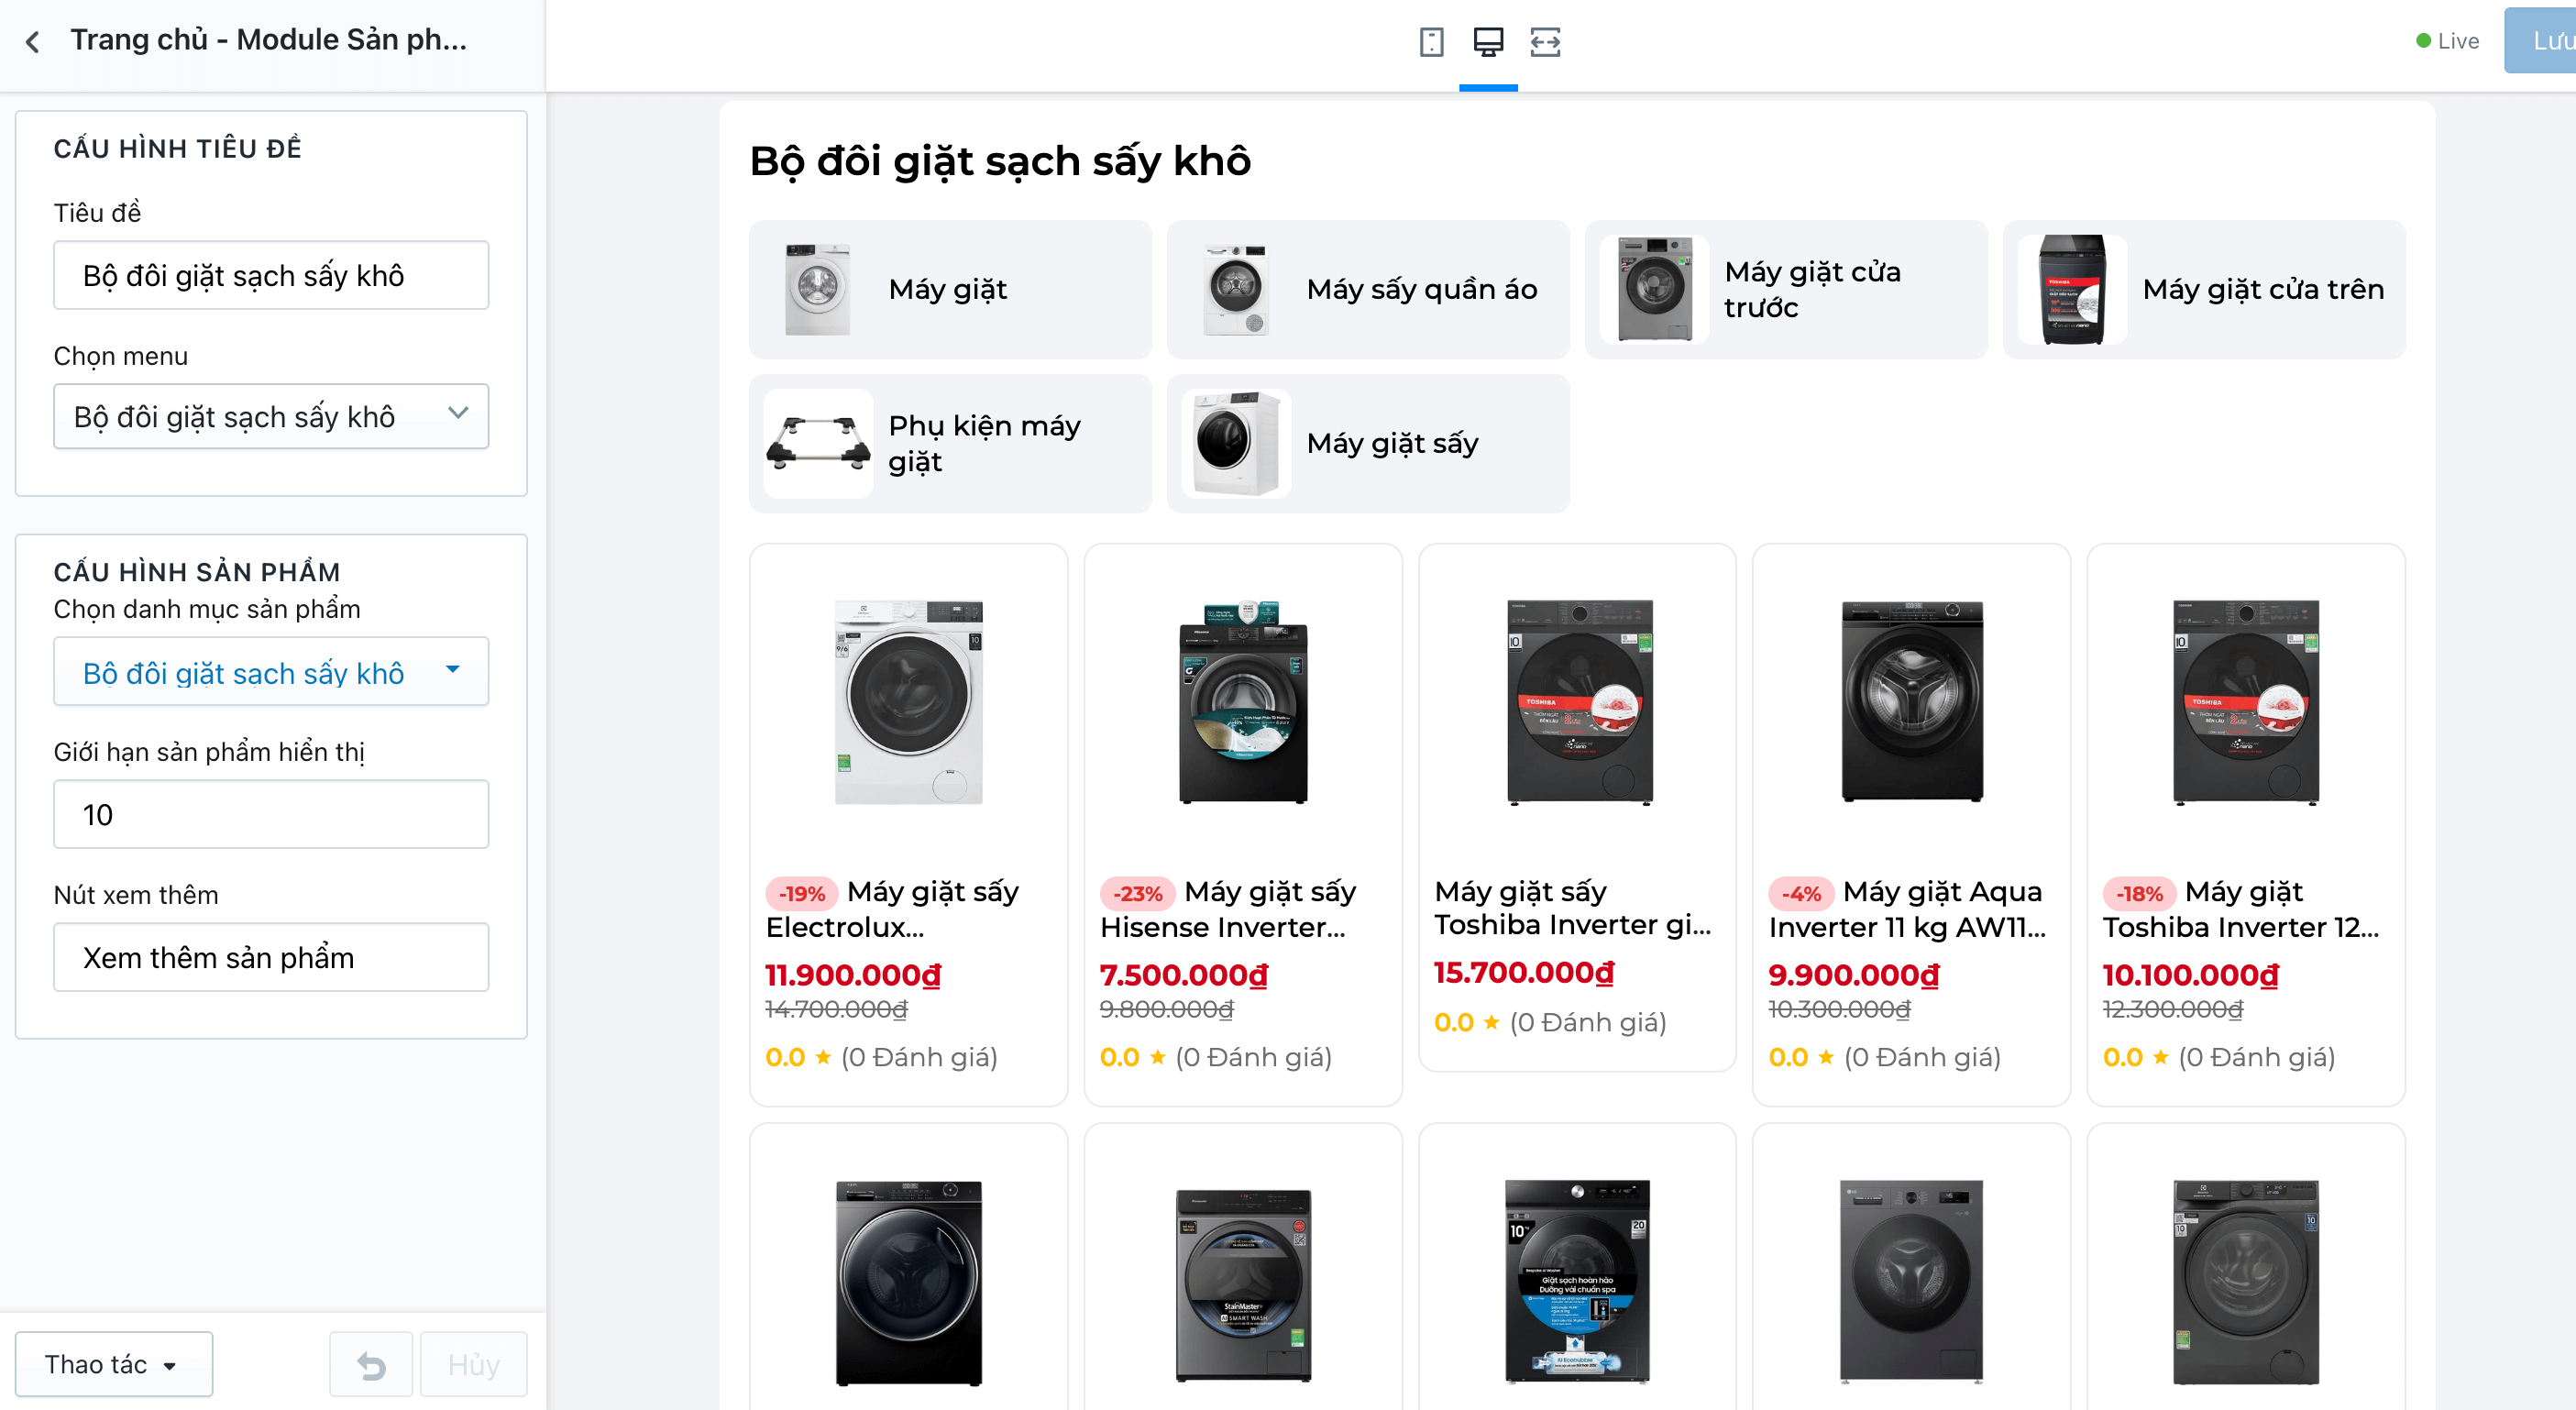Open Chọn danh mục sản phẩm dropdown
The height and width of the screenshot is (1410, 2576).
coord(271,672)
